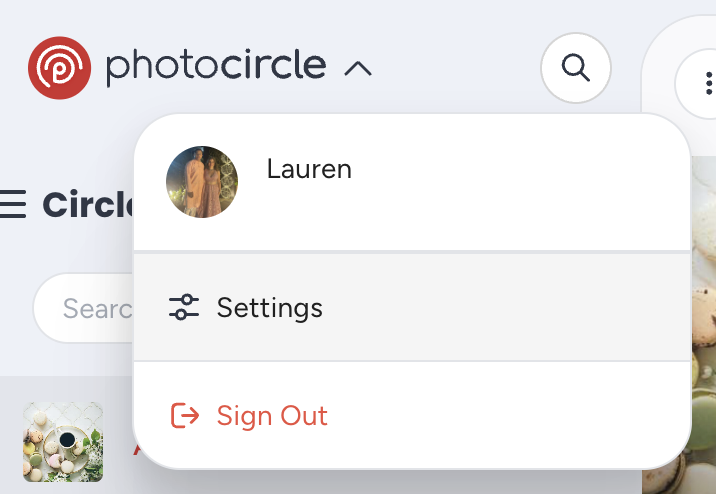Viewport: 716px width, 494px height.
Task: Click the bold Circles heading
Action: pos(88,205)
